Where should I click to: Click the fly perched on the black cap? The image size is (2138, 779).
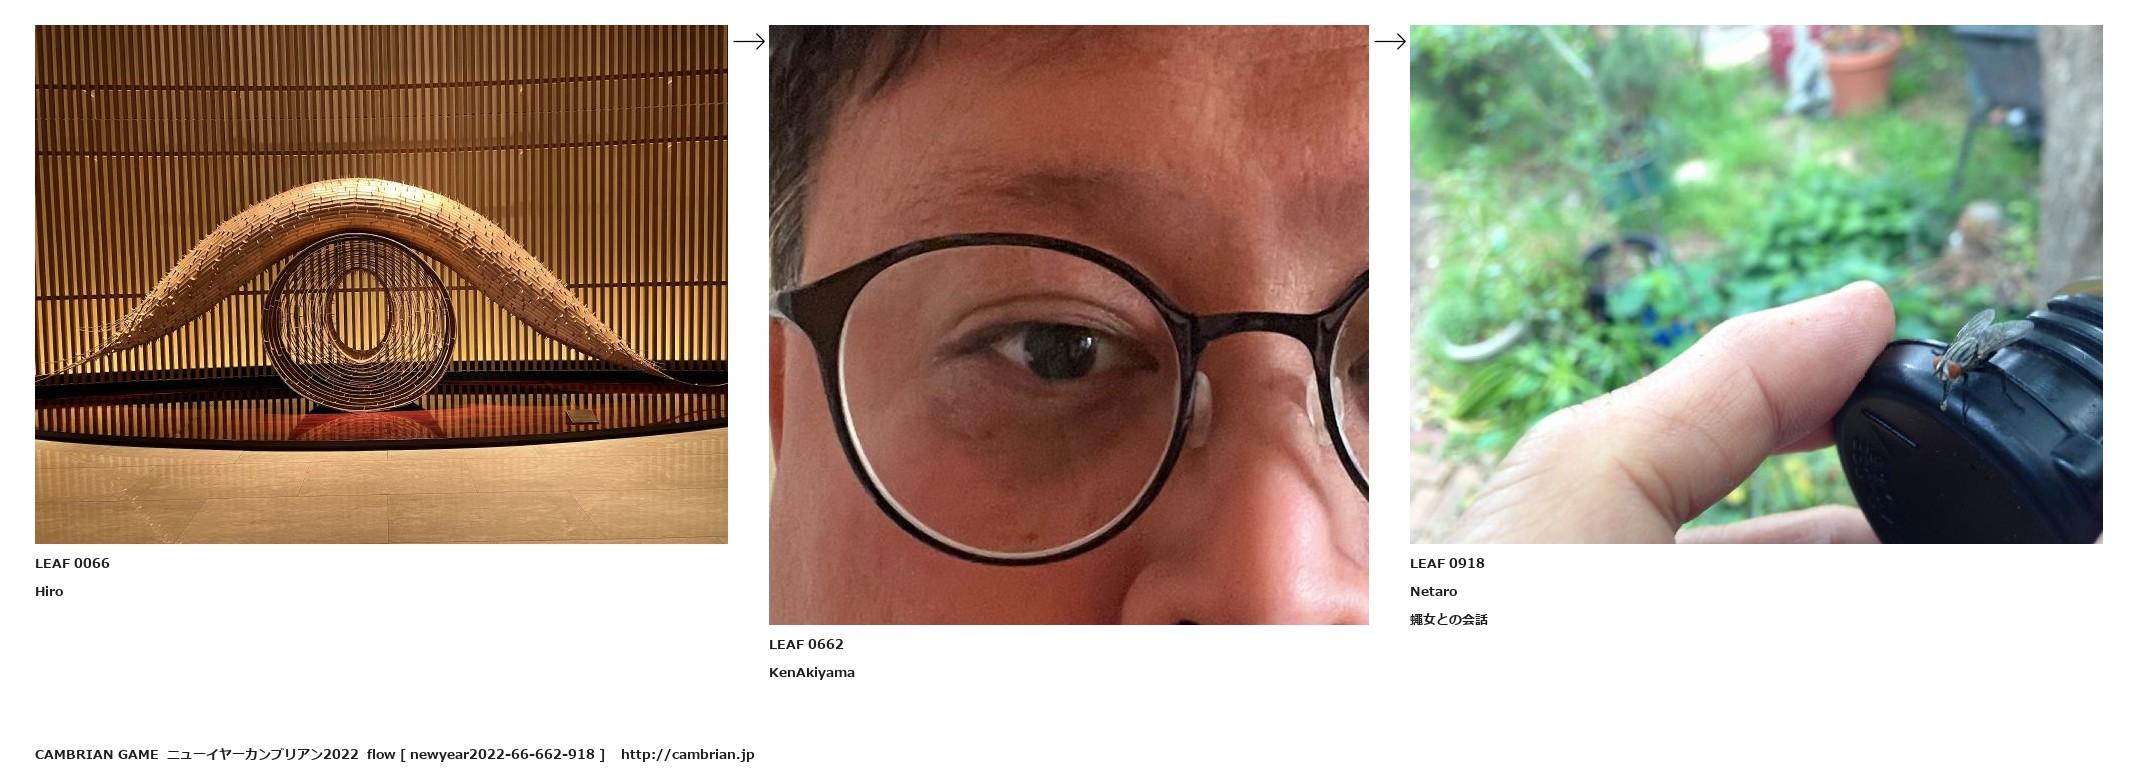(1973, 353)
